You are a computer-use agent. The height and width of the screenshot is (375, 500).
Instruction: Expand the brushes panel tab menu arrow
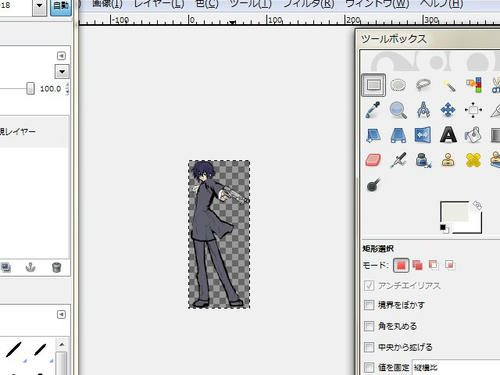pyautogui.click(x=61, y=314)
